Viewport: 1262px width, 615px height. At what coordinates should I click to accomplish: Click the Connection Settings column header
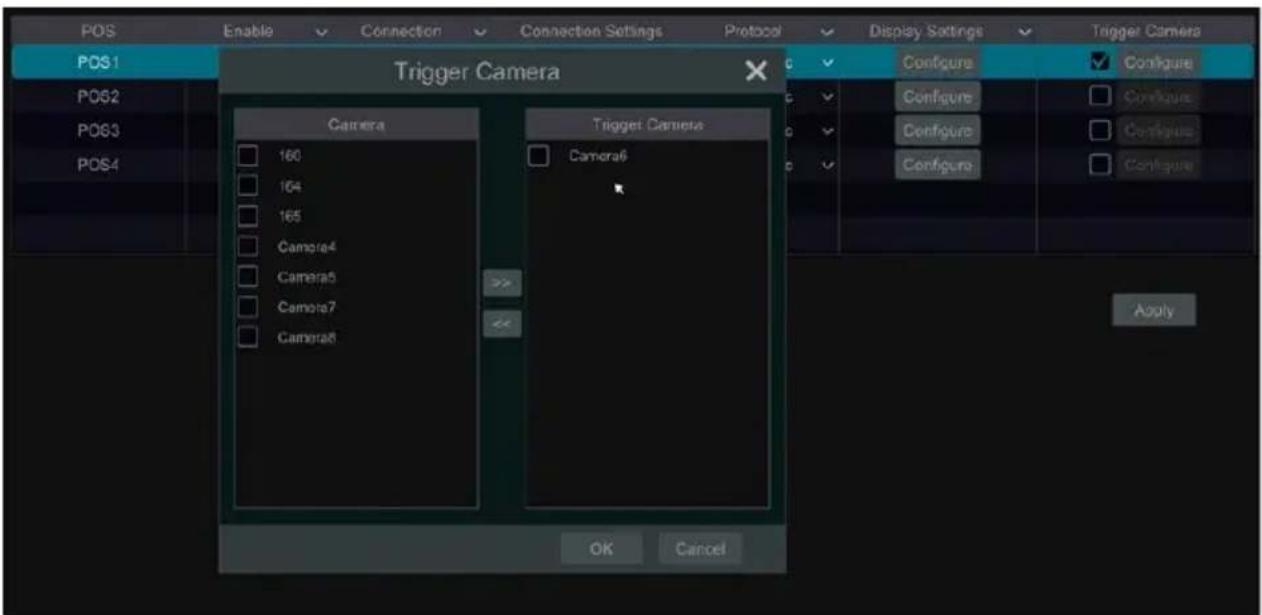coord(591,32)
